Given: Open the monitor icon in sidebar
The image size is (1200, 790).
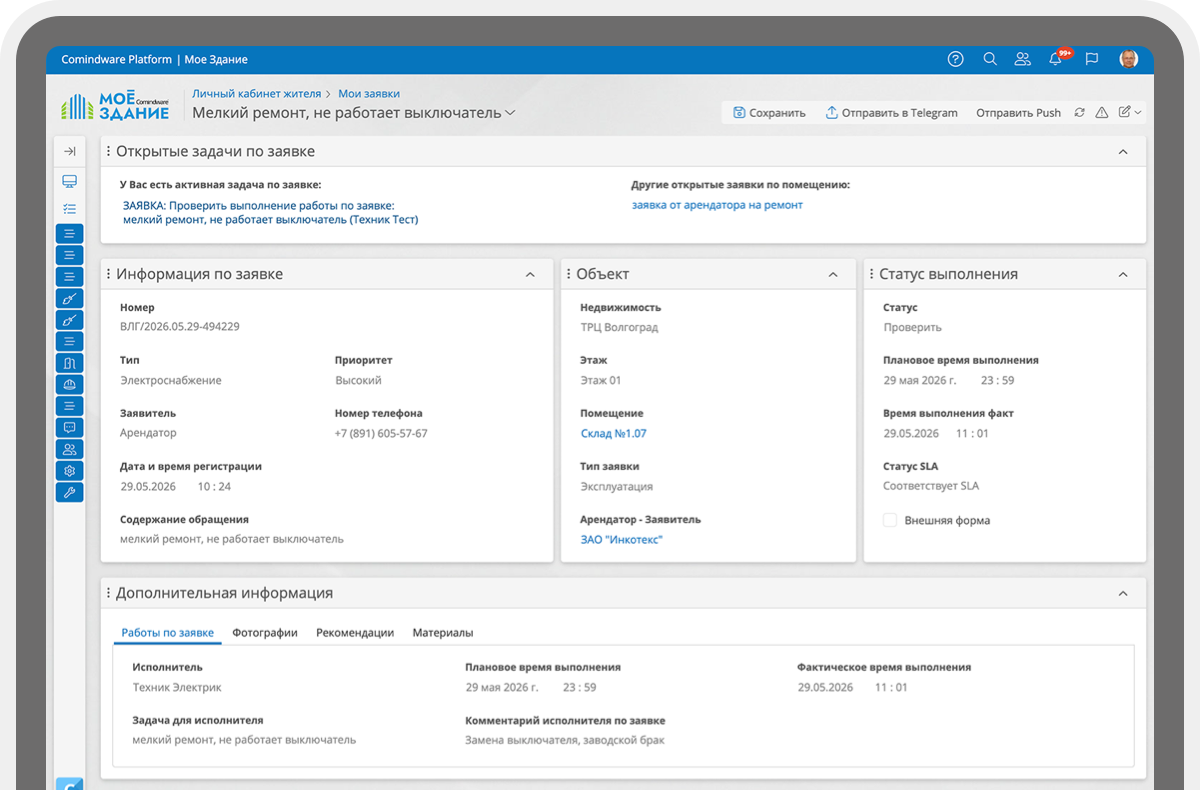Looking at the screenshot, I should (69, 181).
